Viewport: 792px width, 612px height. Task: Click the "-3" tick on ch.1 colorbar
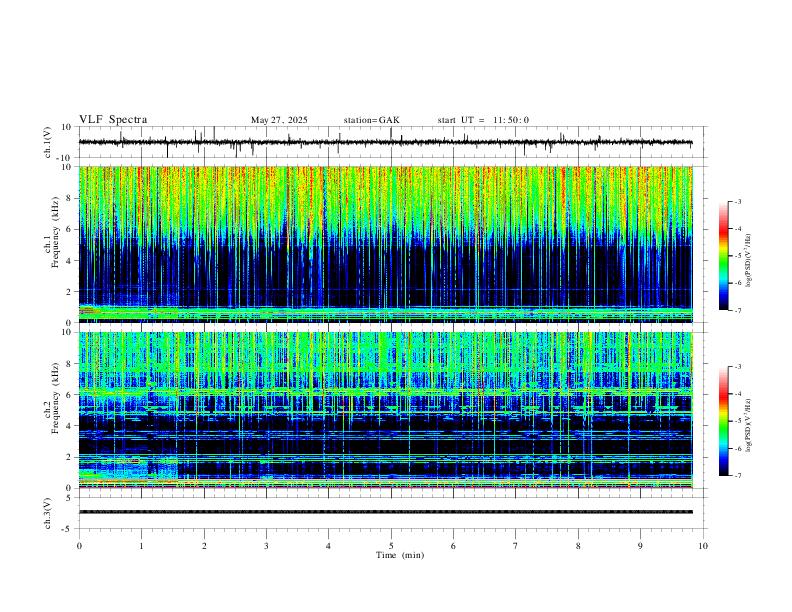738,201
